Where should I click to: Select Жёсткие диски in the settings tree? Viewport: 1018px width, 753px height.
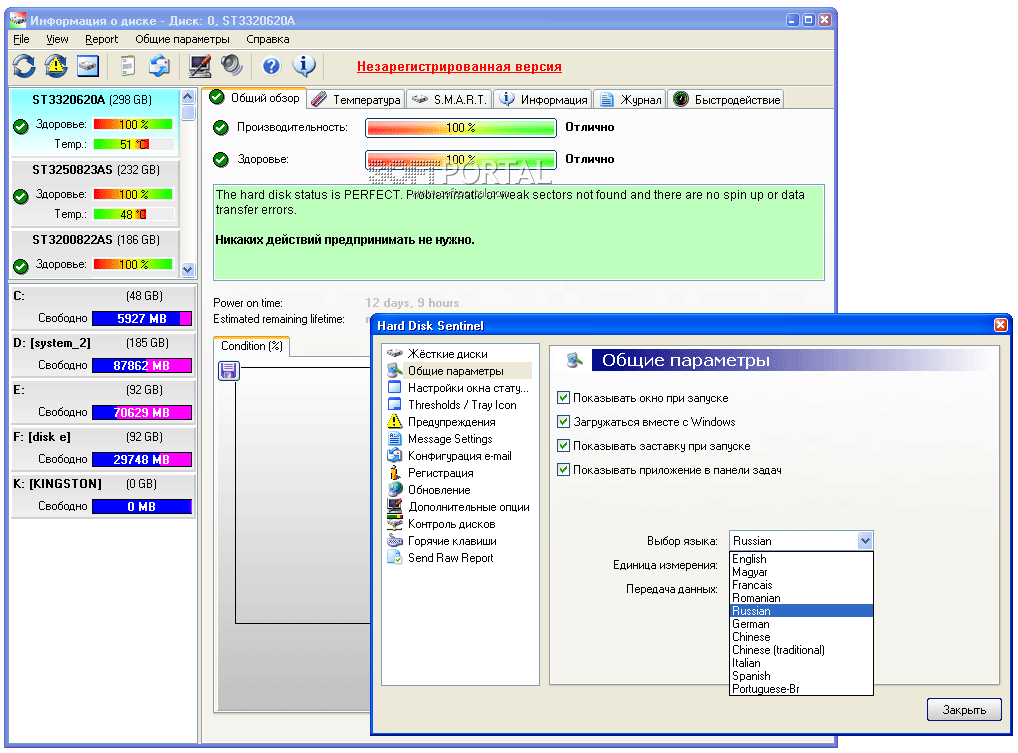447,354
